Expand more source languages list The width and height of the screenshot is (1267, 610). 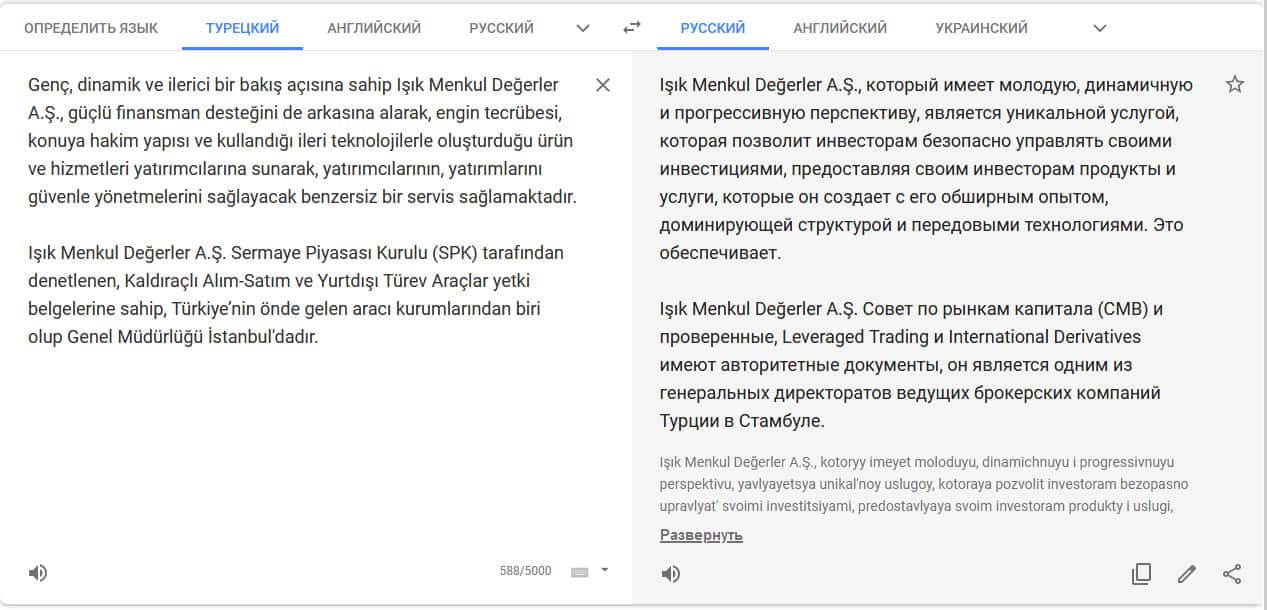click(x=584, y=28)
